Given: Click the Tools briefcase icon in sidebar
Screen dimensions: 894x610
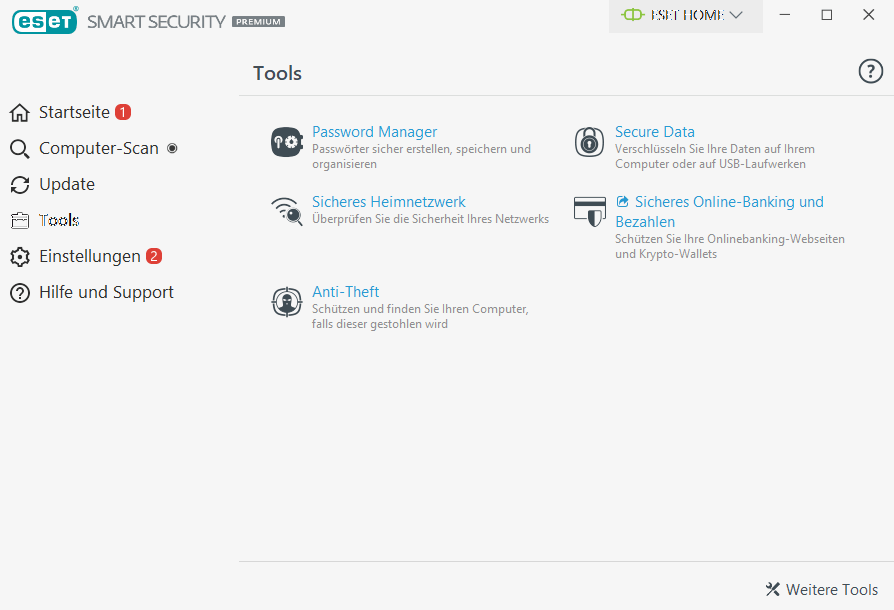Looking at the screenshot, I should [20, 221].
